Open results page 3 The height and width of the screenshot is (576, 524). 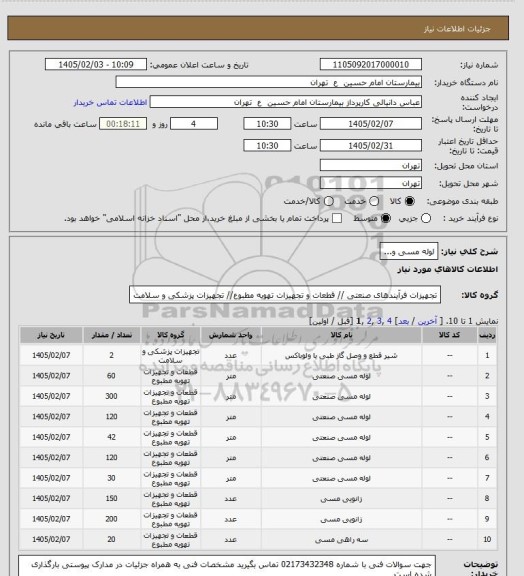(379, 321)
